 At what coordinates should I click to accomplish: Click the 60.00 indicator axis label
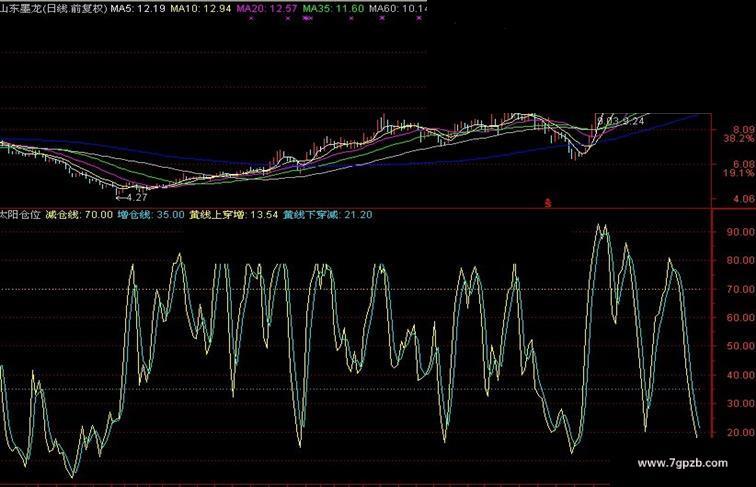pos(741,318)
